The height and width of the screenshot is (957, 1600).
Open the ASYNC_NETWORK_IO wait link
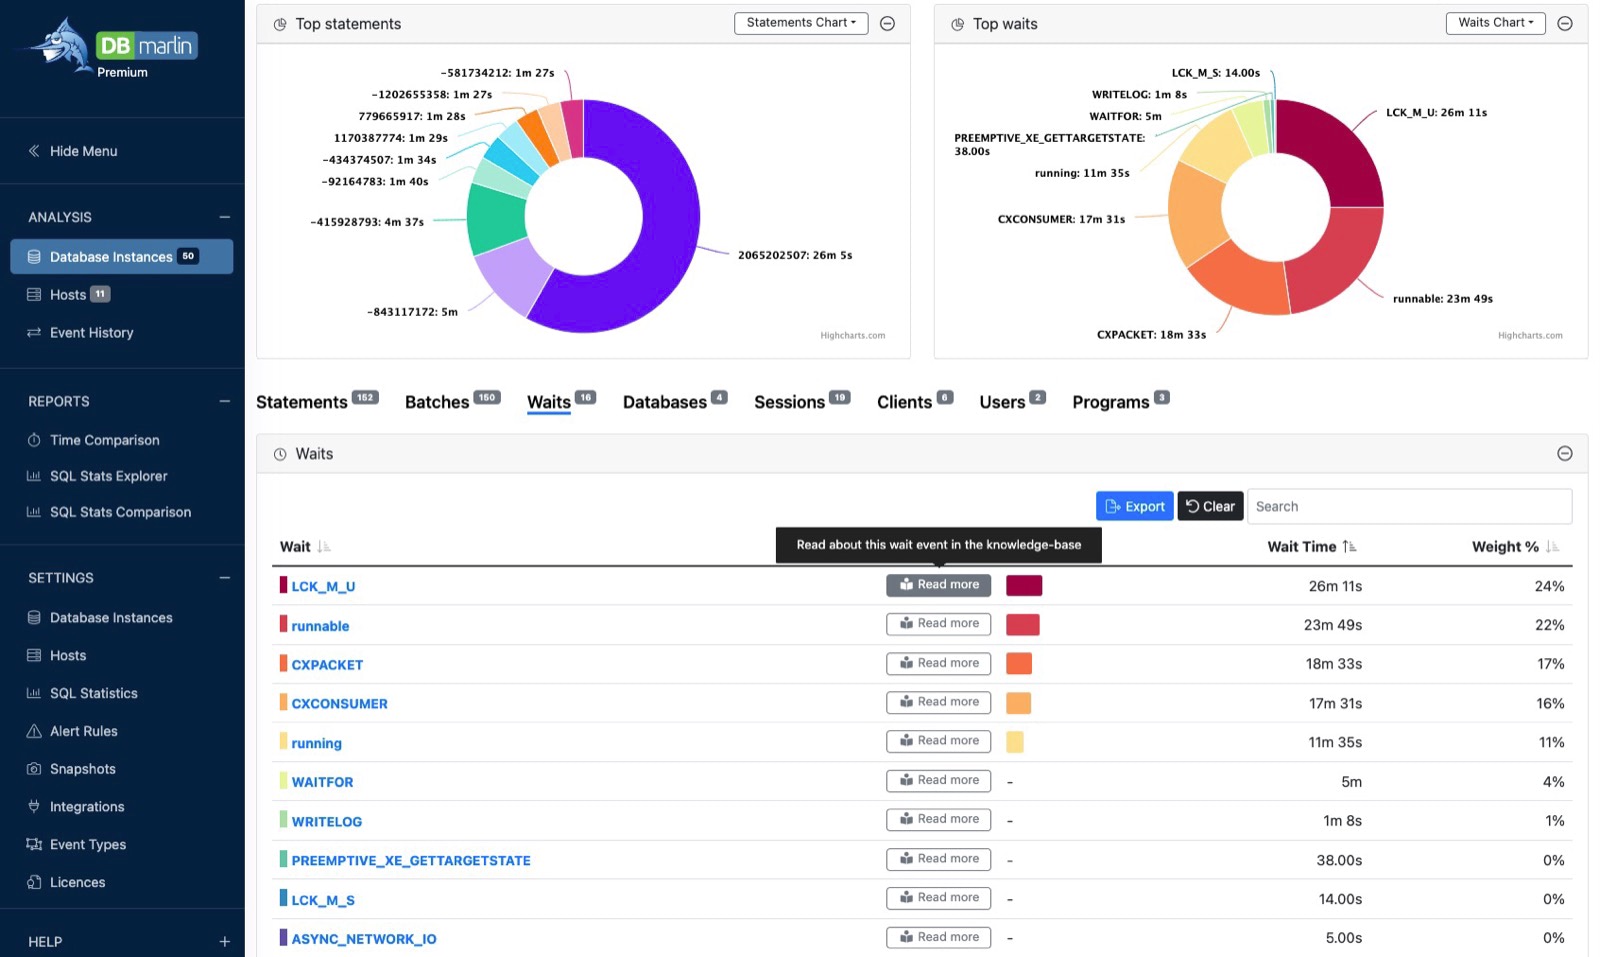pyautogui.click(x=364, y=939)
